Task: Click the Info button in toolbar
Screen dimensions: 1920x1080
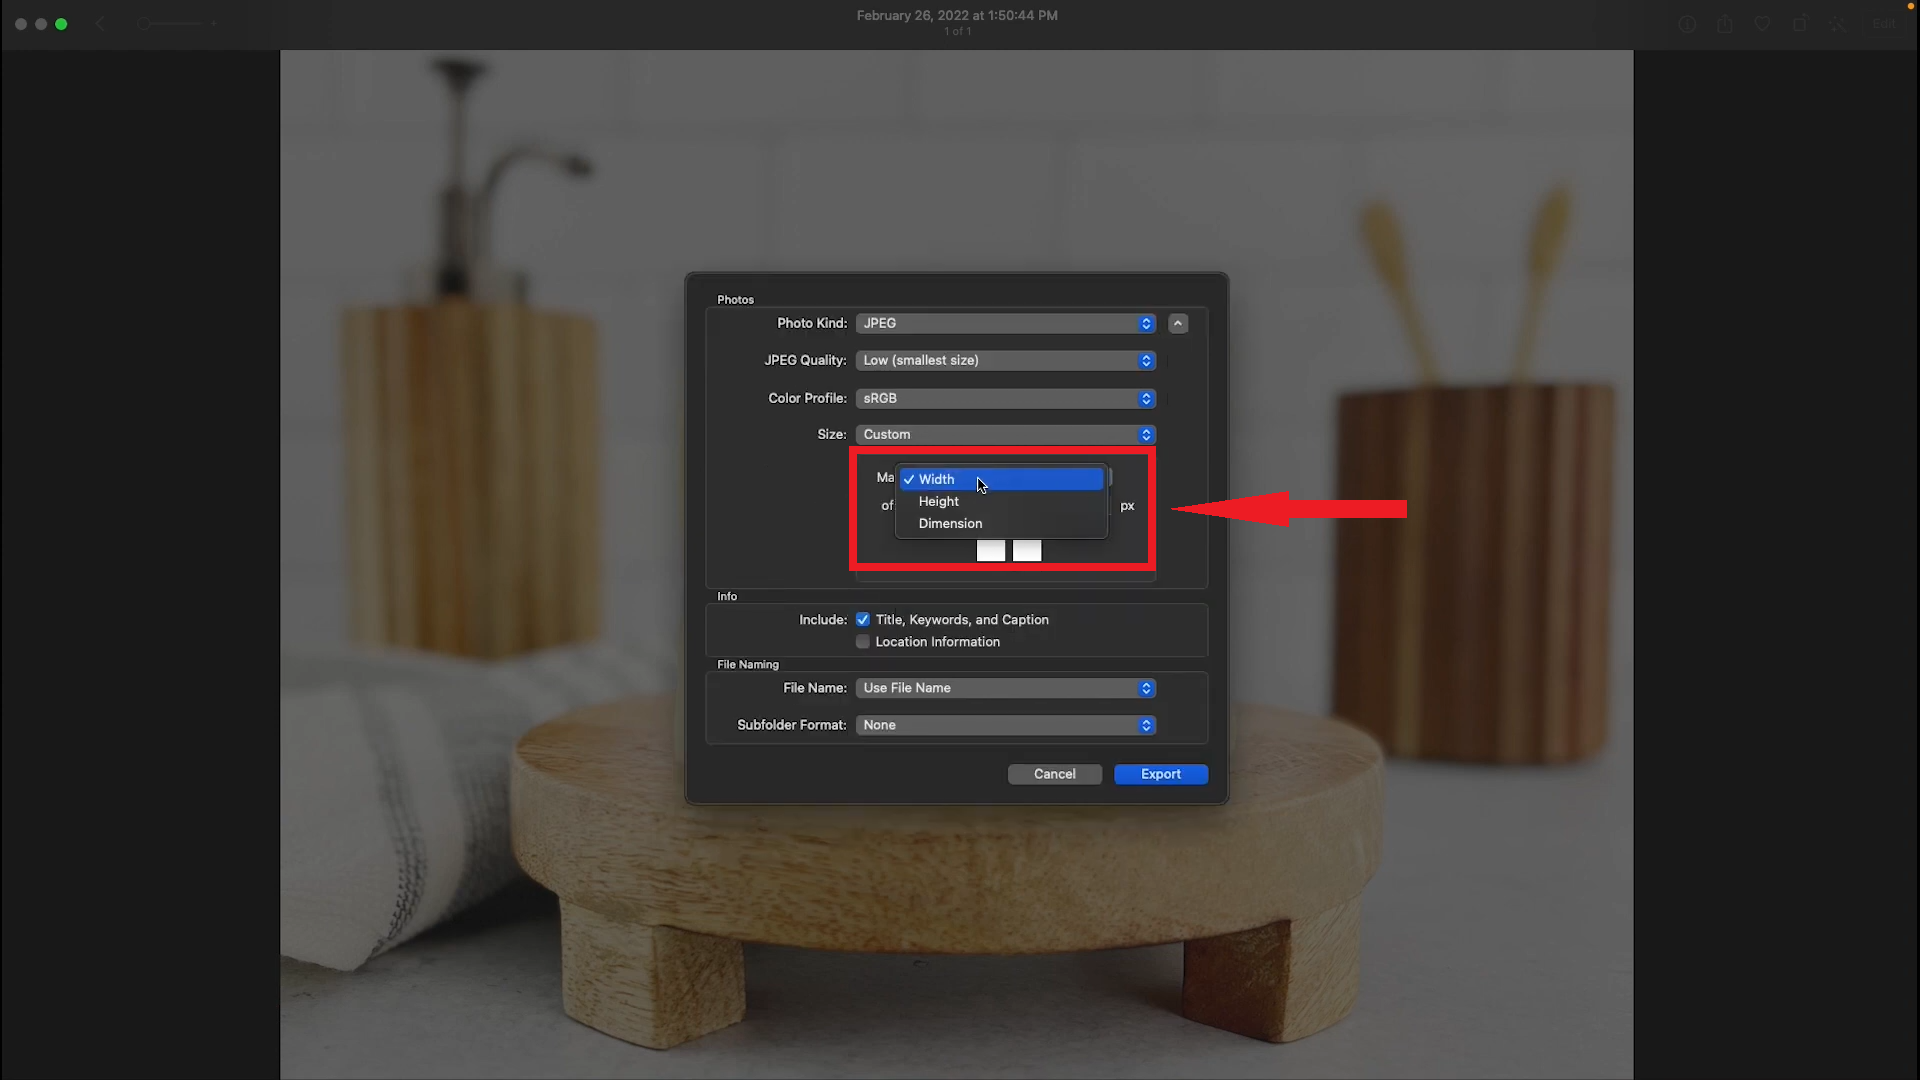Action: click(x=1687, y=24)
